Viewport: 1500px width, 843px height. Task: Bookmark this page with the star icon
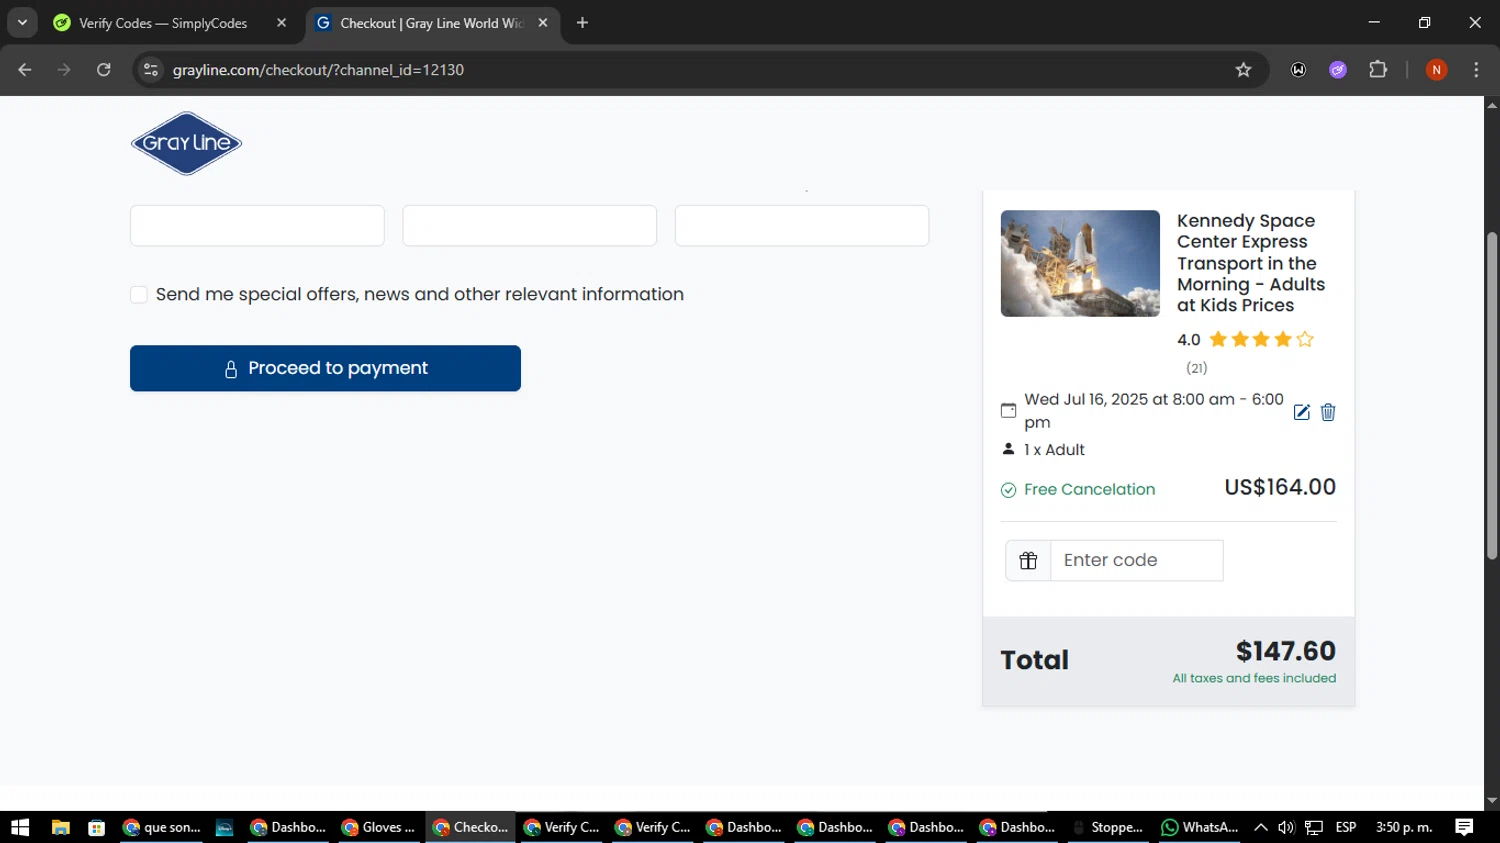pos(1243,70)
